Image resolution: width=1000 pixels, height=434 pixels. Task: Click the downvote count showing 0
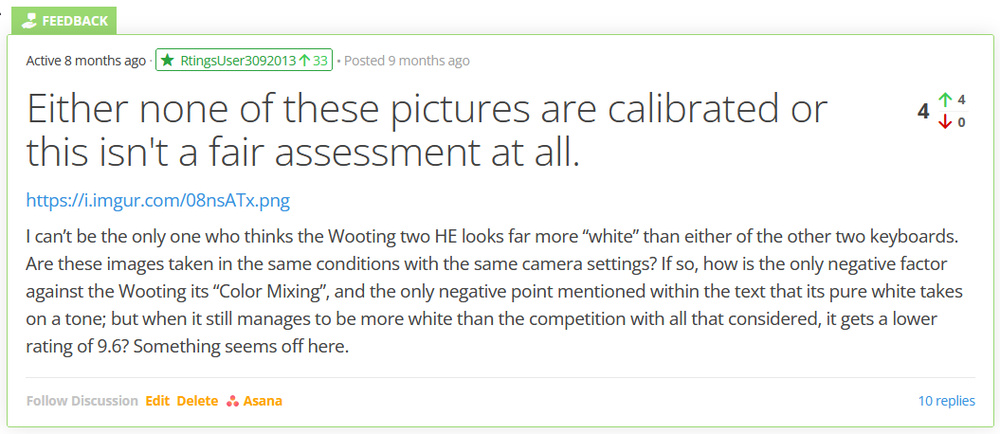[962, 122]
